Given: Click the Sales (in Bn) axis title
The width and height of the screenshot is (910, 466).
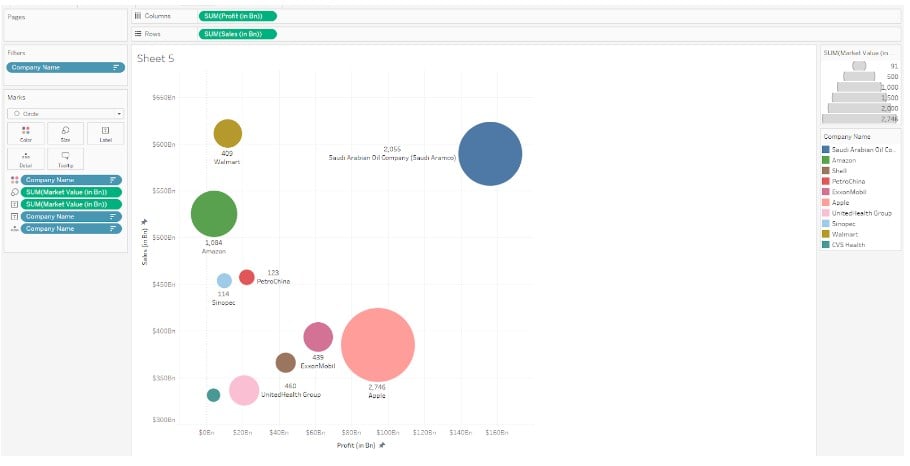Looking at the screenshot, I should pyautogui.click(x=144, y=247).
